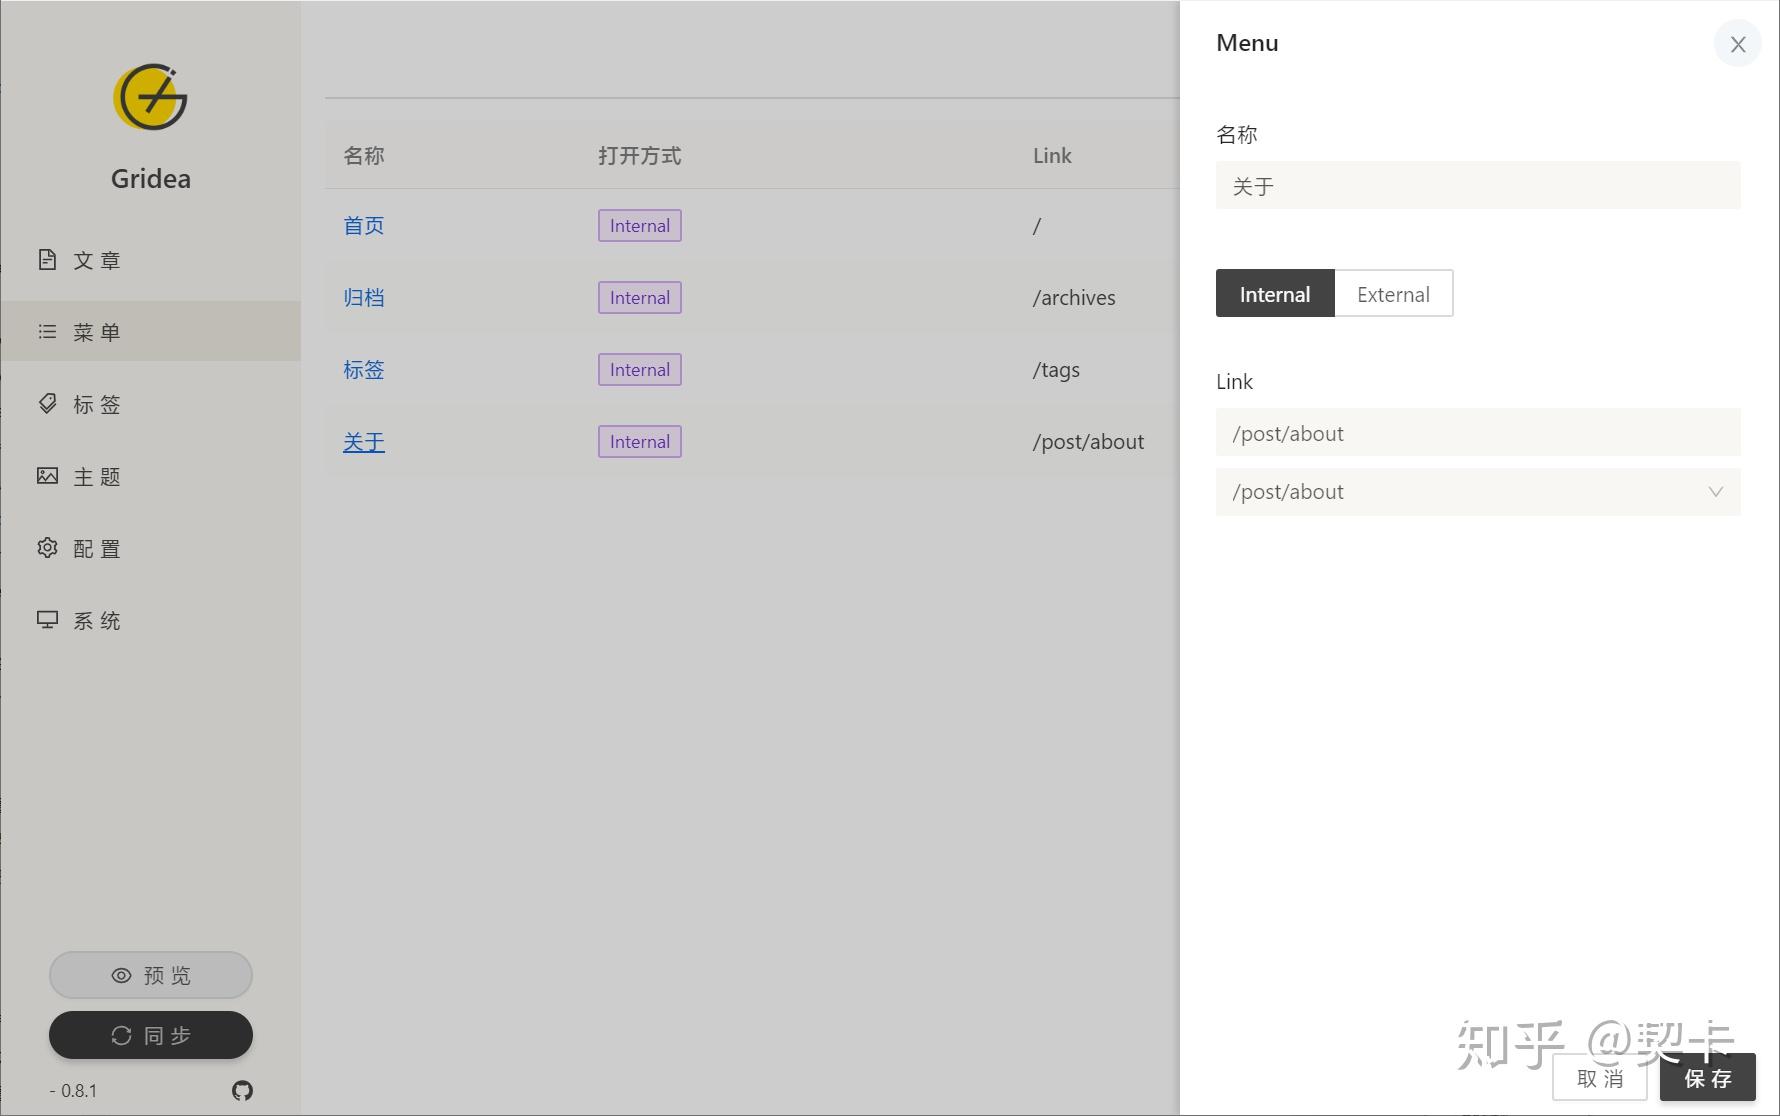Start site sync with 同步 button
1780x1116 pixels.
[150, 1035]
